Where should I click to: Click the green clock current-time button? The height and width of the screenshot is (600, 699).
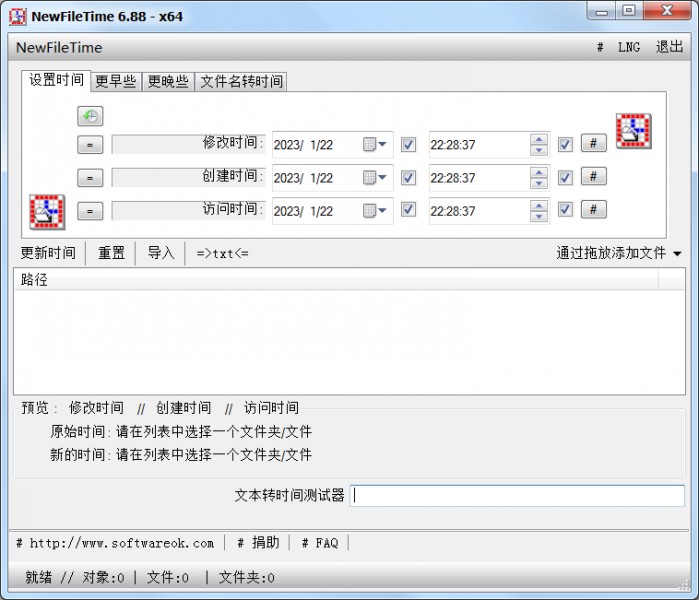click(x=90, y=116)
